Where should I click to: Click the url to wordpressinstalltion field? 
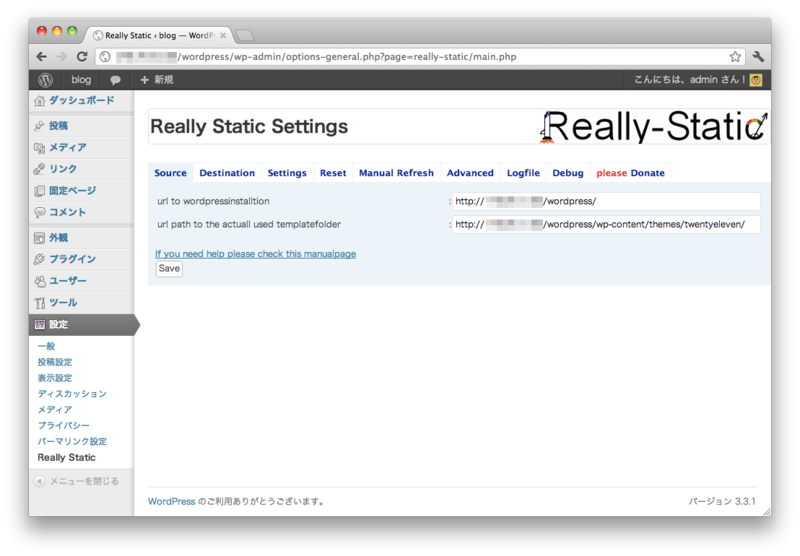click(x=606, y=201)
